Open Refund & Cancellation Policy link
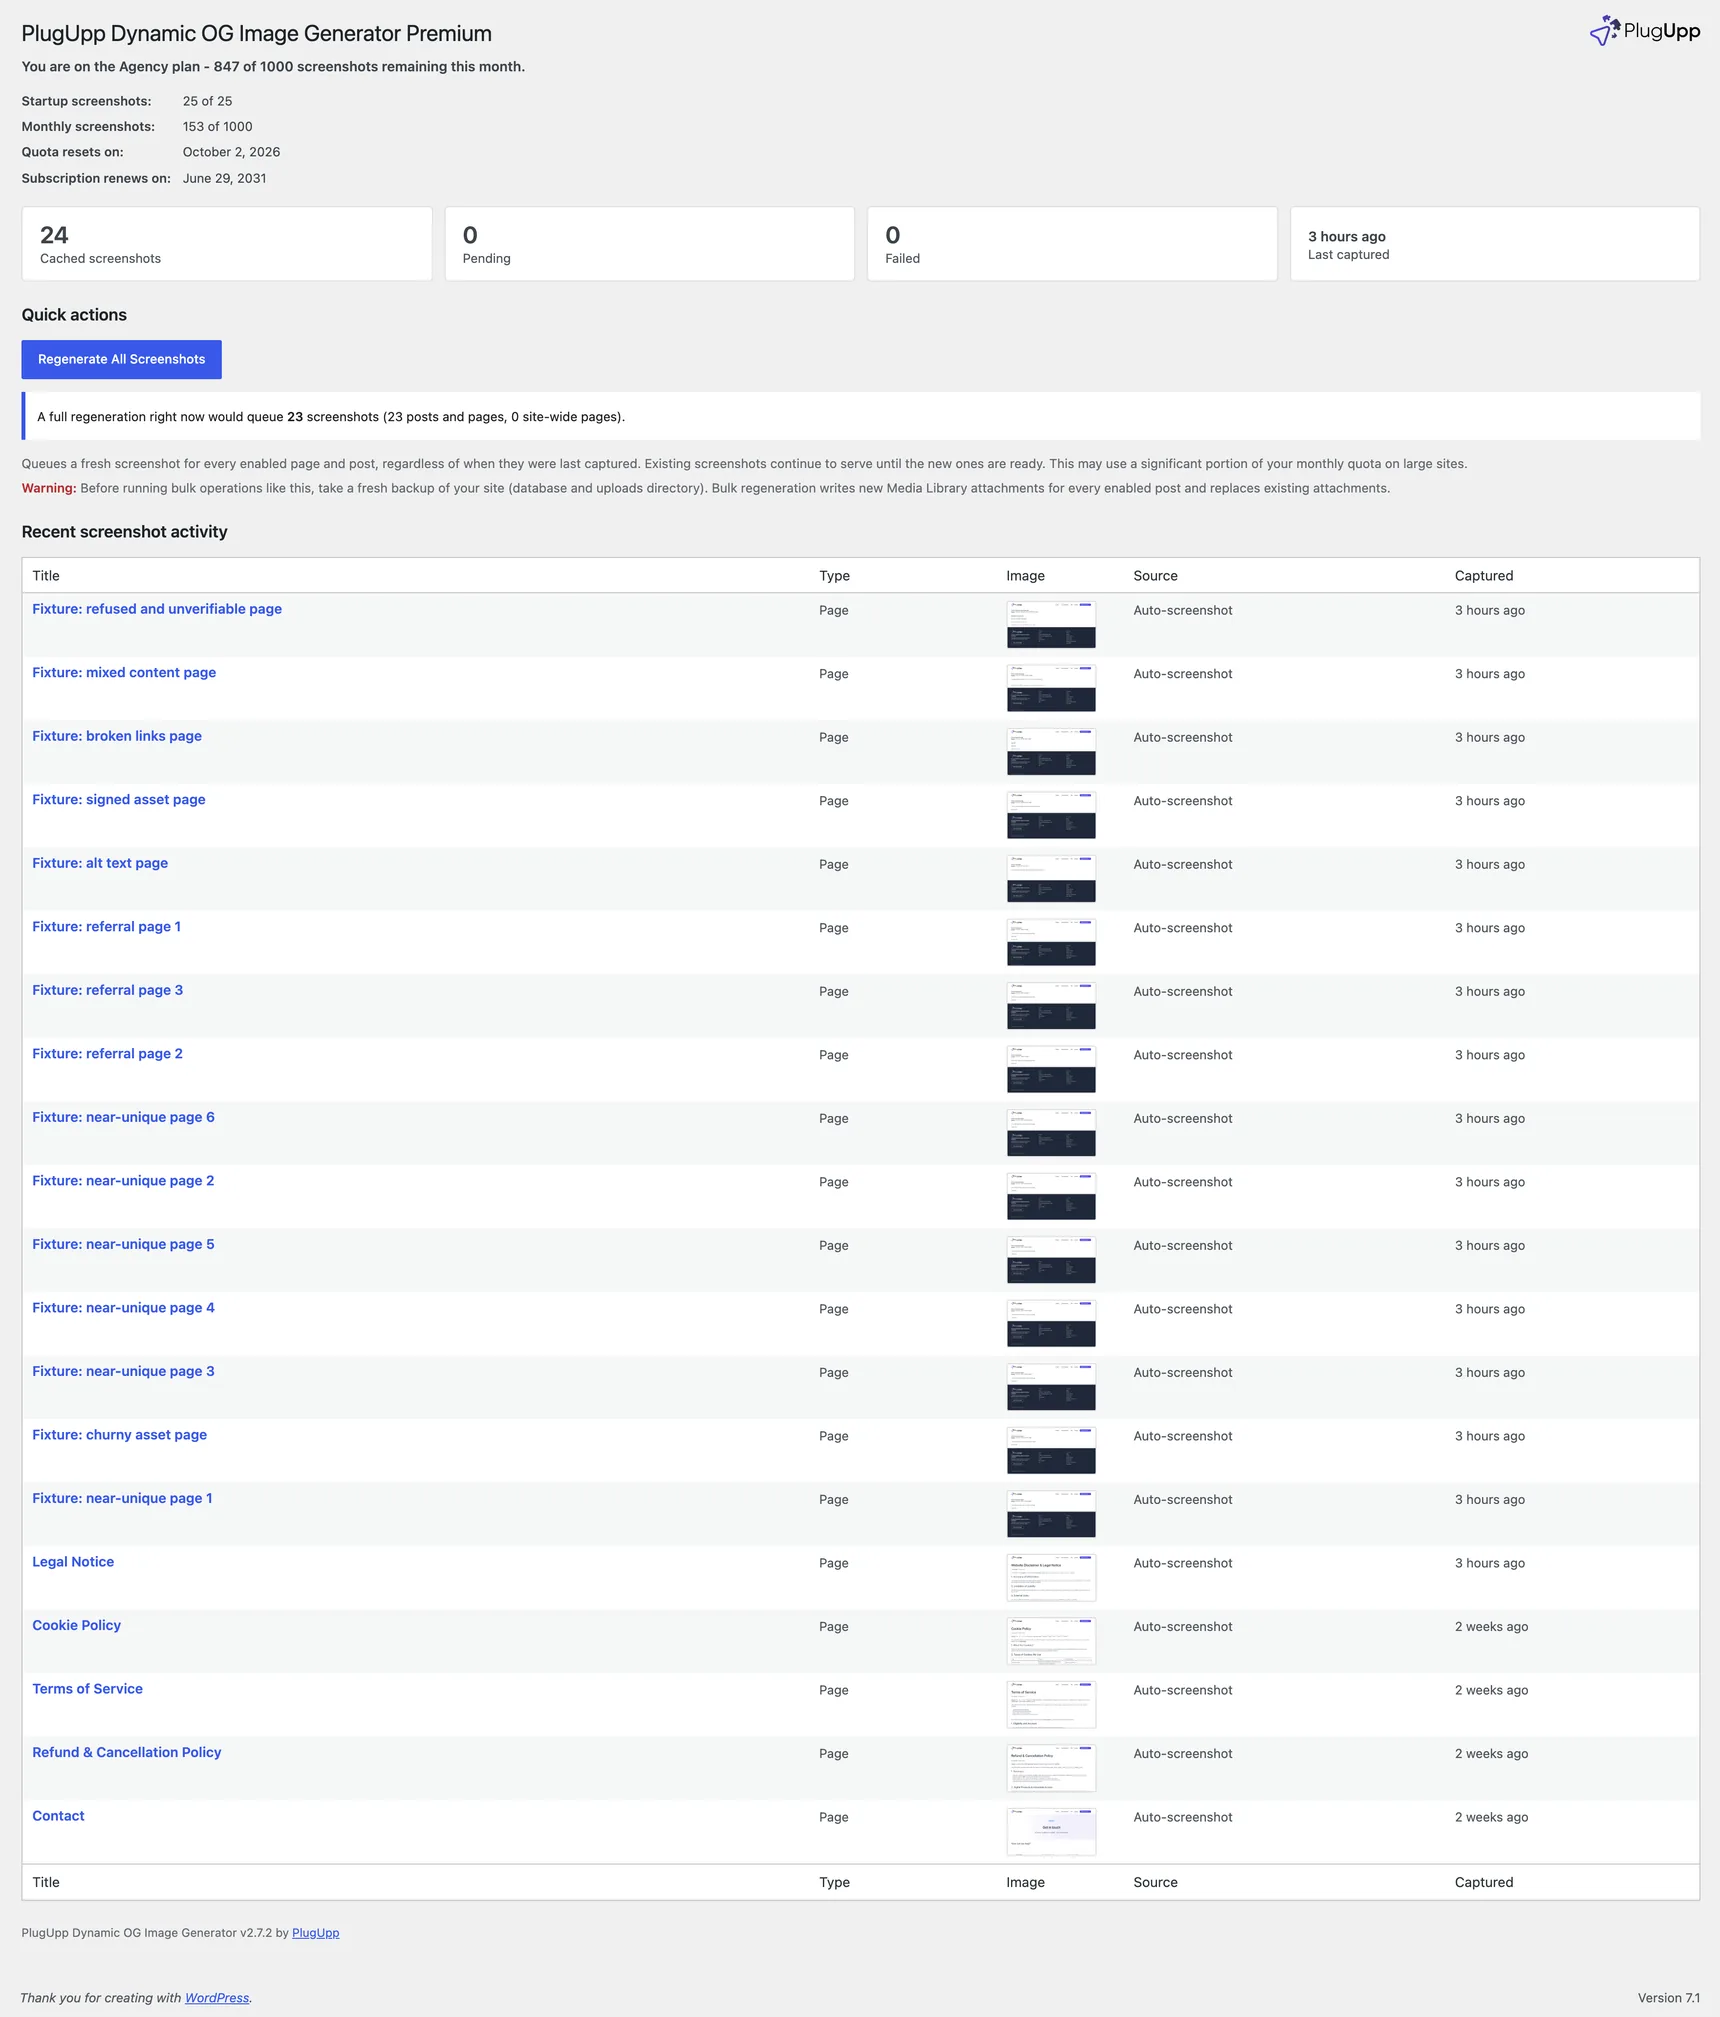 pos(127,1752)
